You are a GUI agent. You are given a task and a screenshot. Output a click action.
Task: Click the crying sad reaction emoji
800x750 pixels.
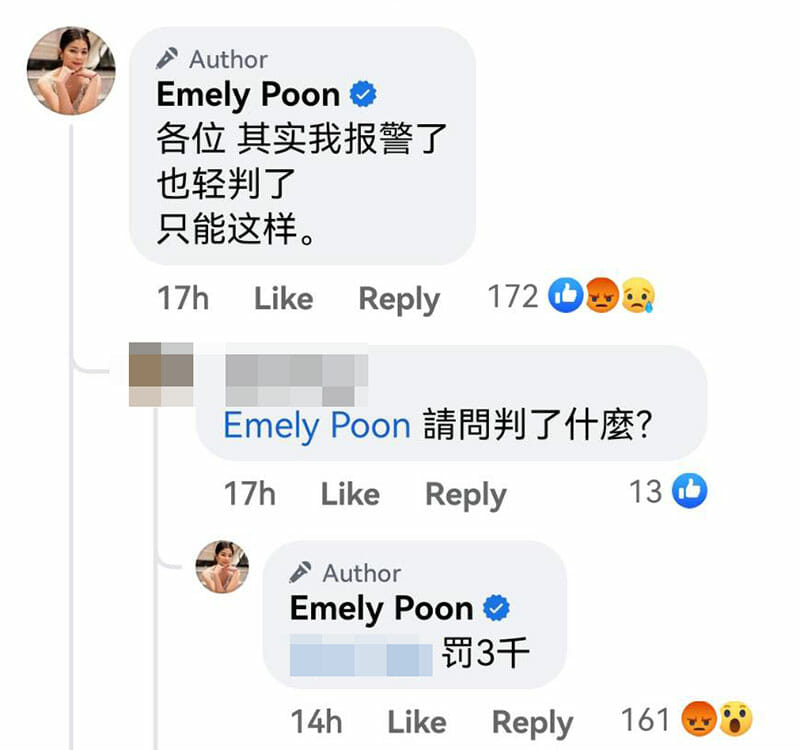click(638, 295)
